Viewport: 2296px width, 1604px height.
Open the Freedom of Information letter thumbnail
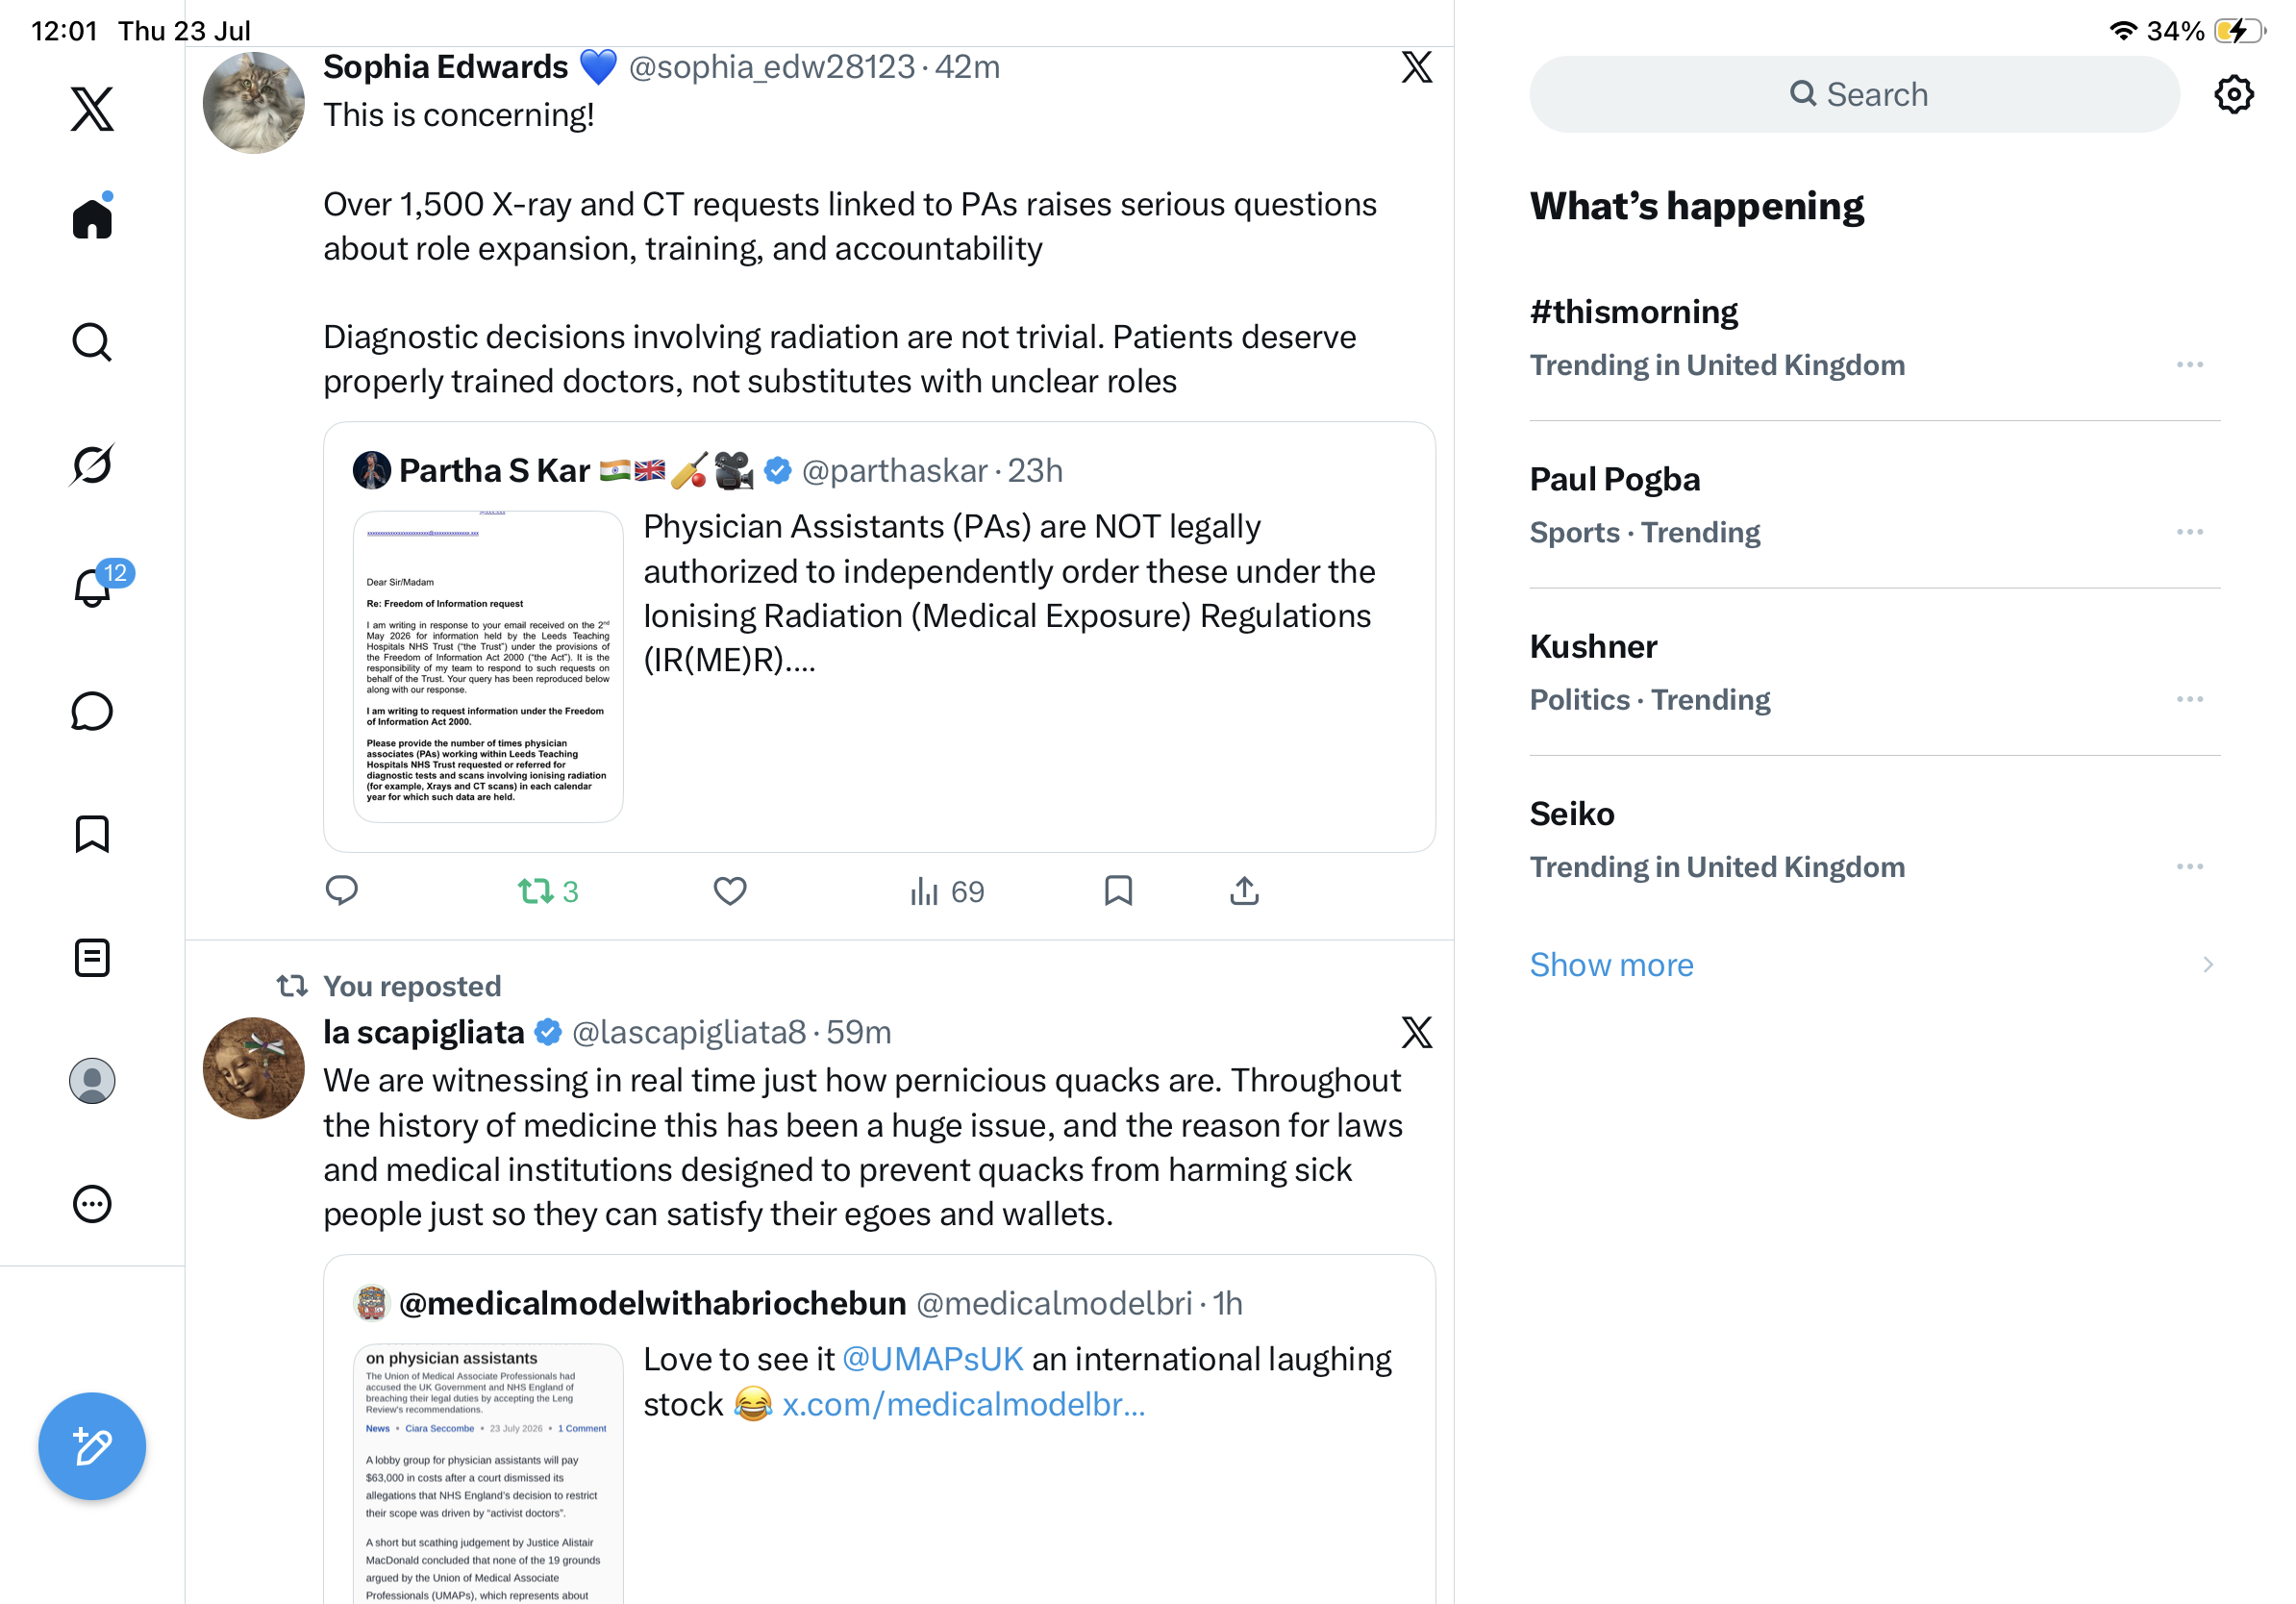(x=488, y=666)
